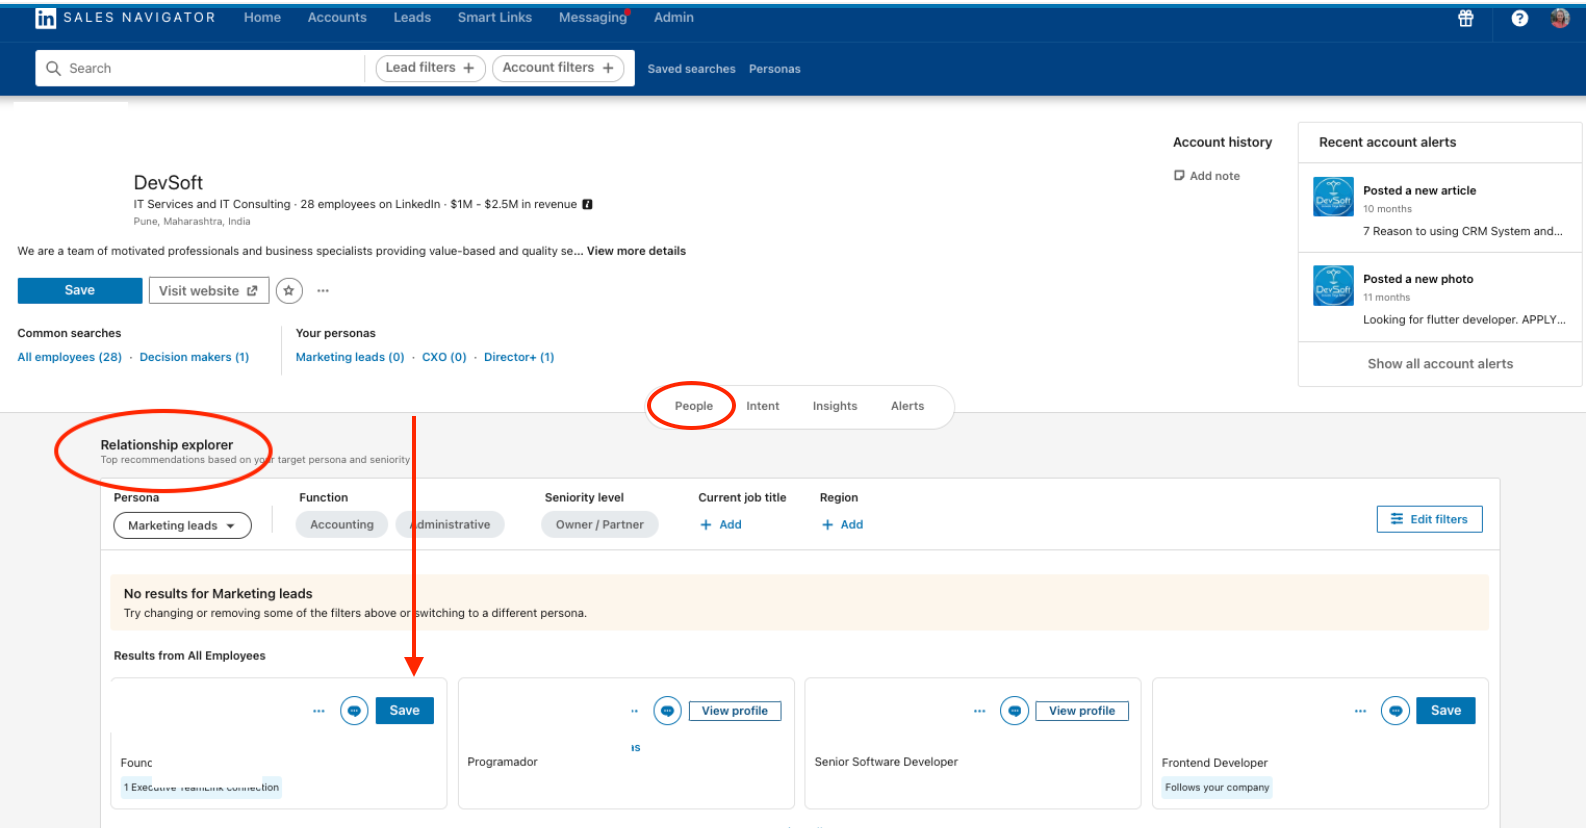The width and height of the screenshot is (1586, 828).
Task: Open All employees (28) search
Action: (x=70, y=357)
